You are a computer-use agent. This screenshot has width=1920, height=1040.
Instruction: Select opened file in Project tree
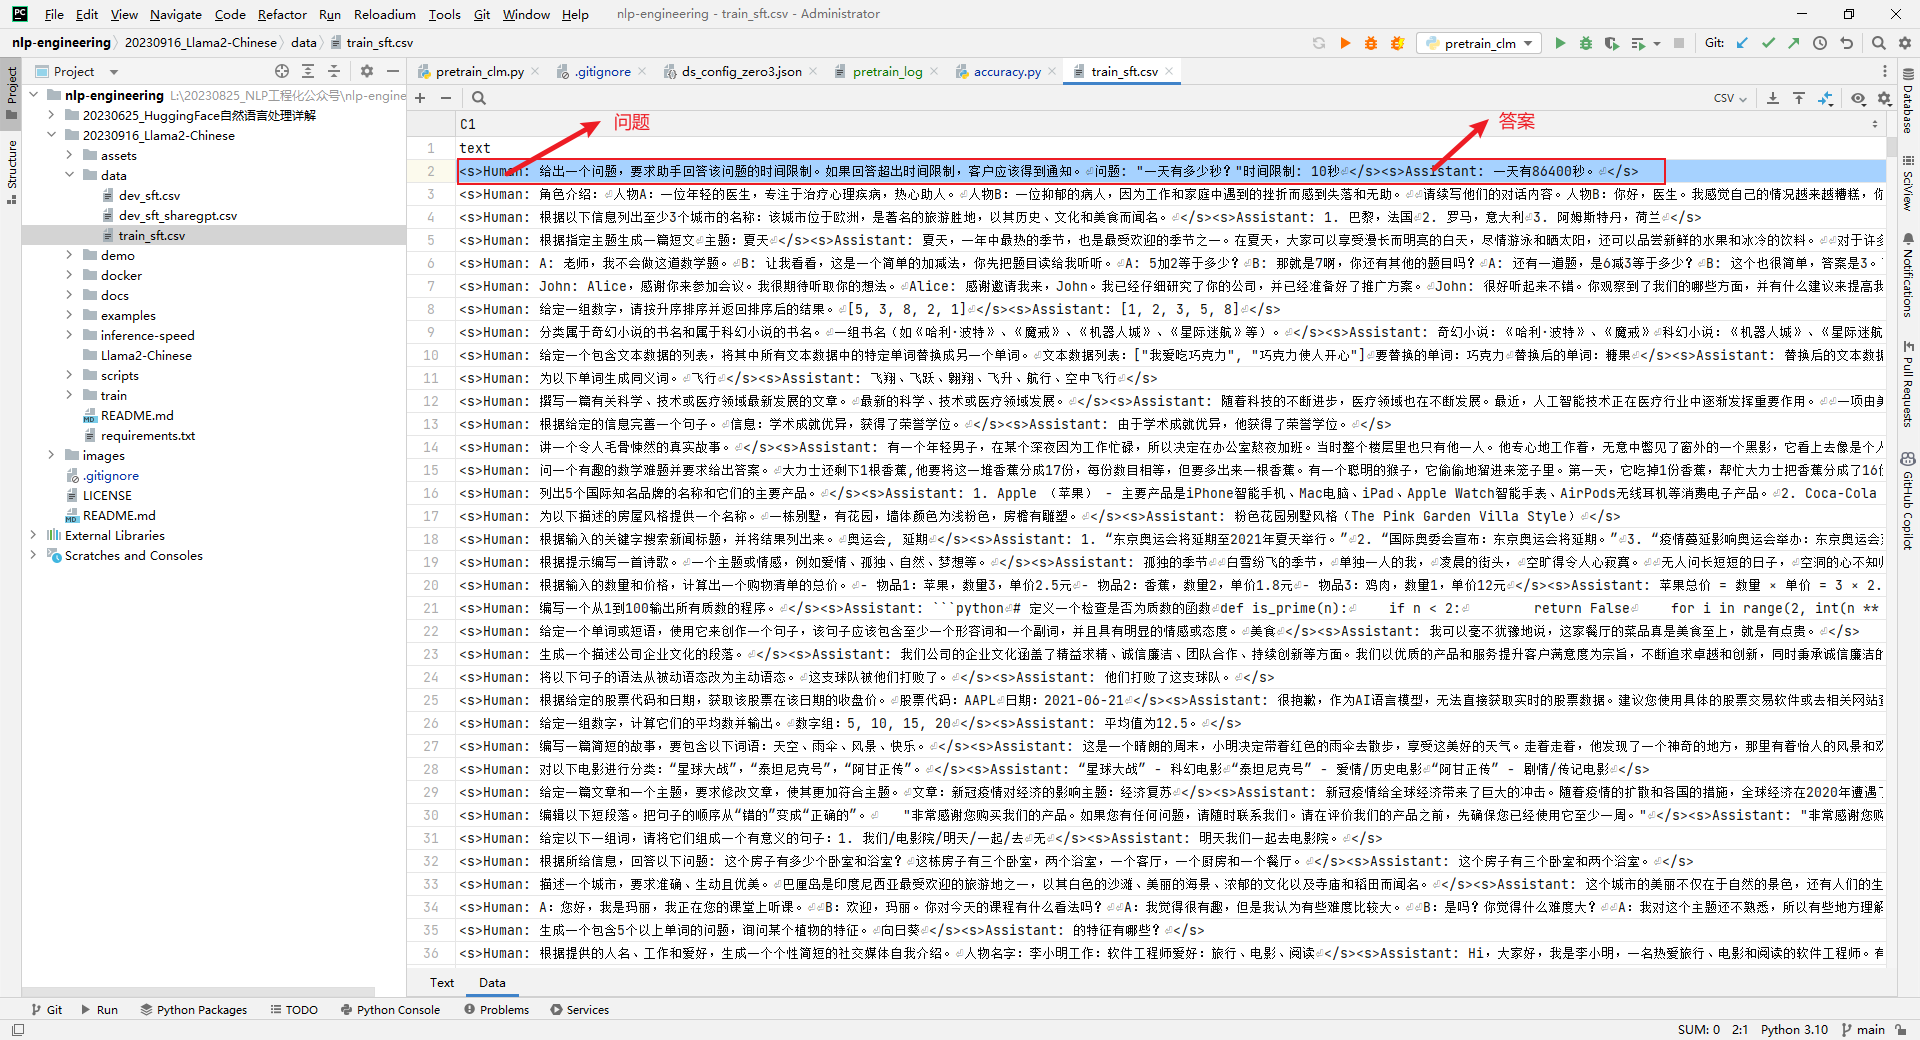282,71
